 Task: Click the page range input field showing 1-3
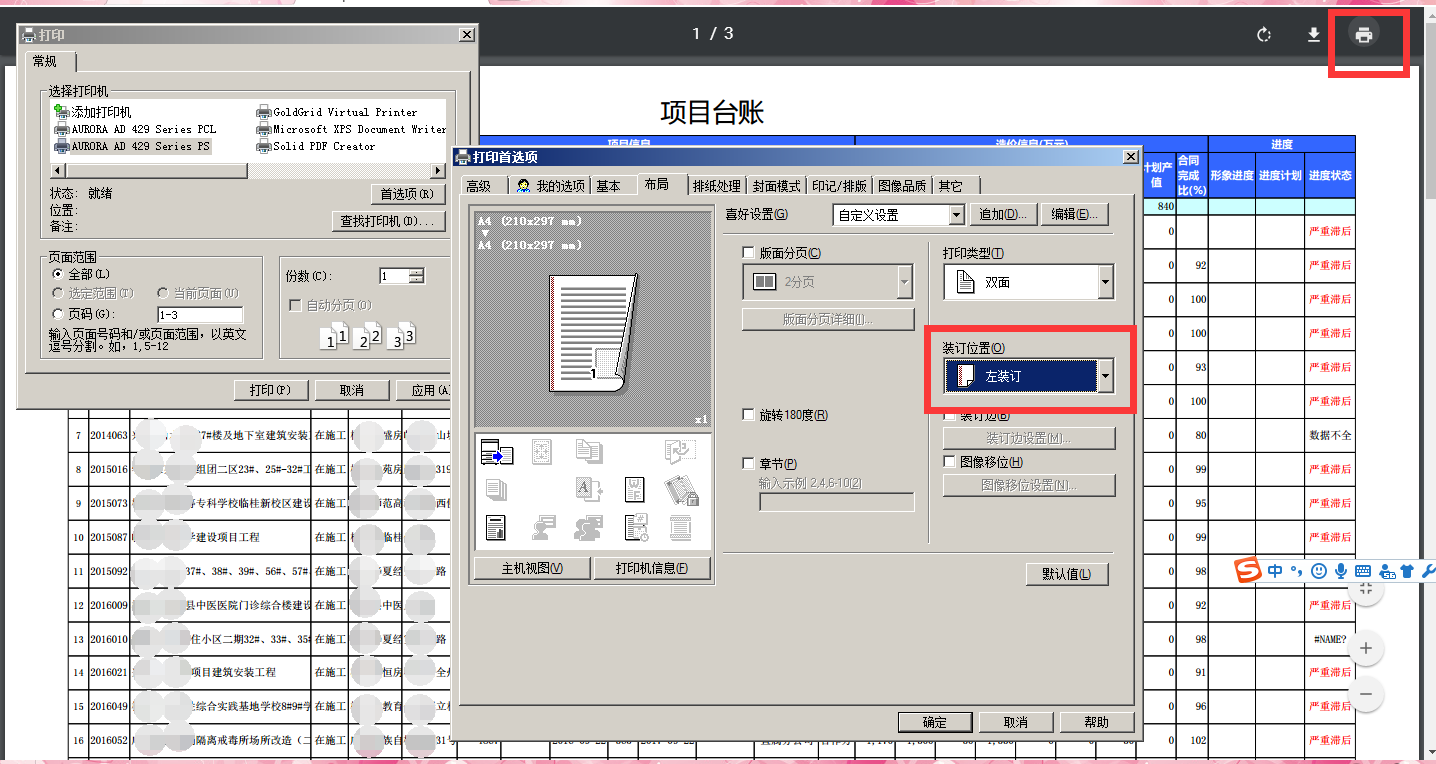(199, 315)
